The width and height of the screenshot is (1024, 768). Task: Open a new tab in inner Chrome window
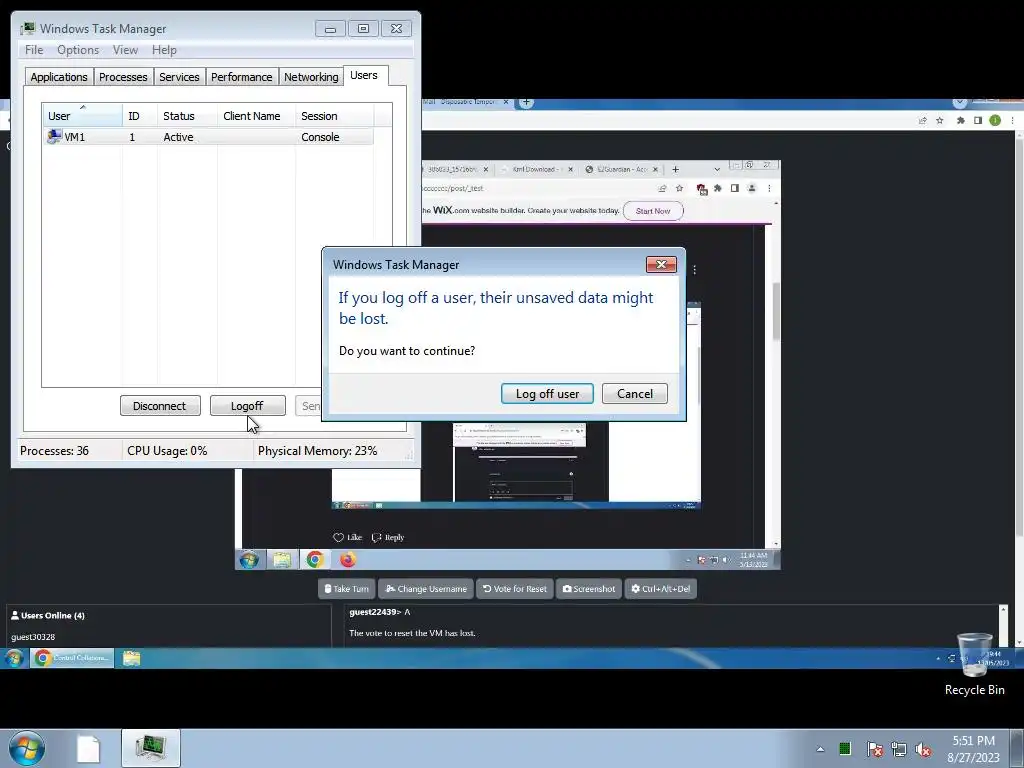point(675,169)
